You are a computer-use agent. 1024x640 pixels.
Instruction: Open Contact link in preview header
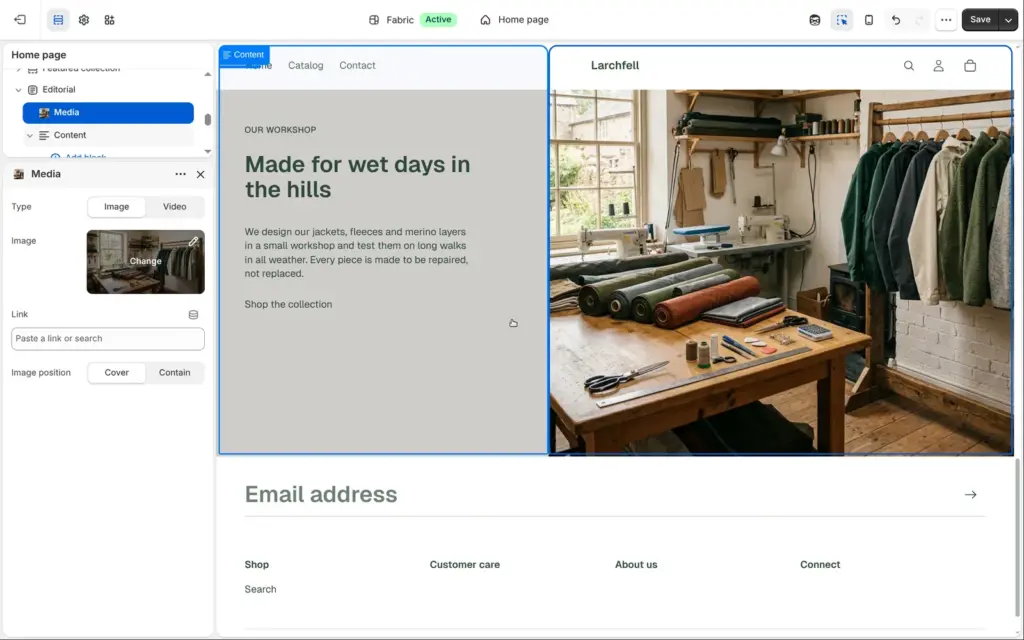tap(357, 65)
